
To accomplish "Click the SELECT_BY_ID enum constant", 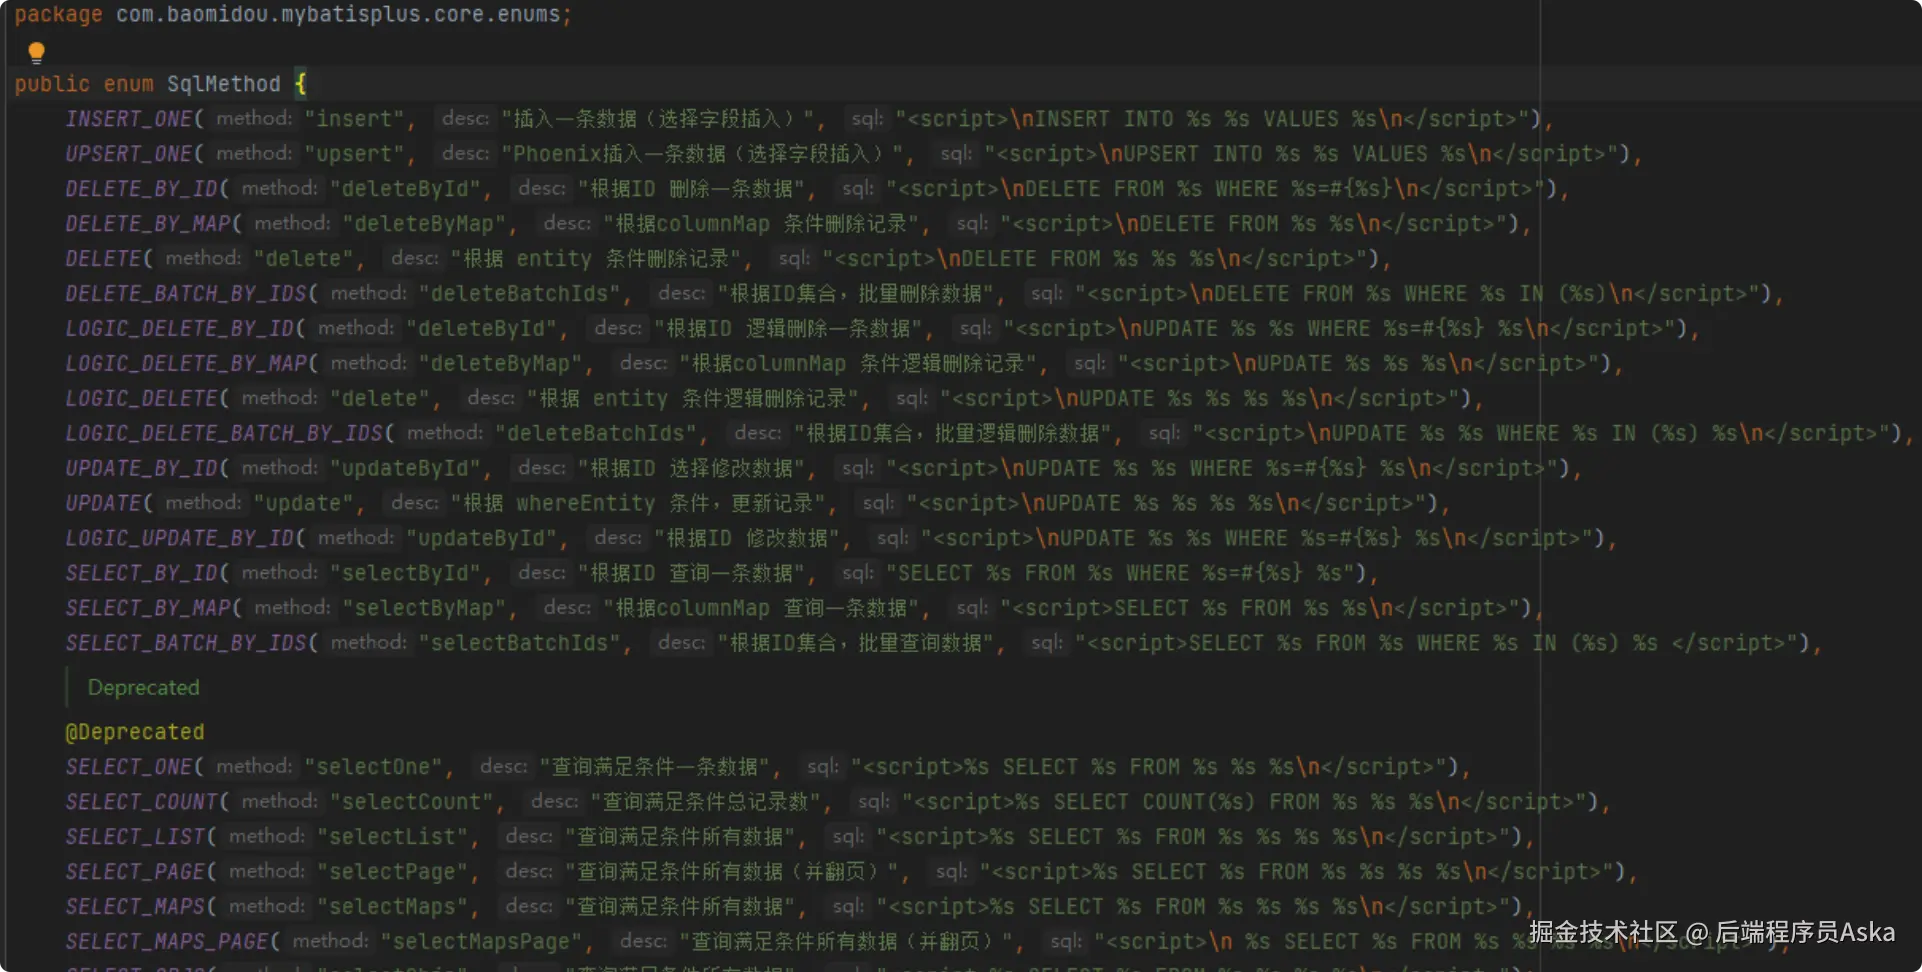I will [142, 574].
